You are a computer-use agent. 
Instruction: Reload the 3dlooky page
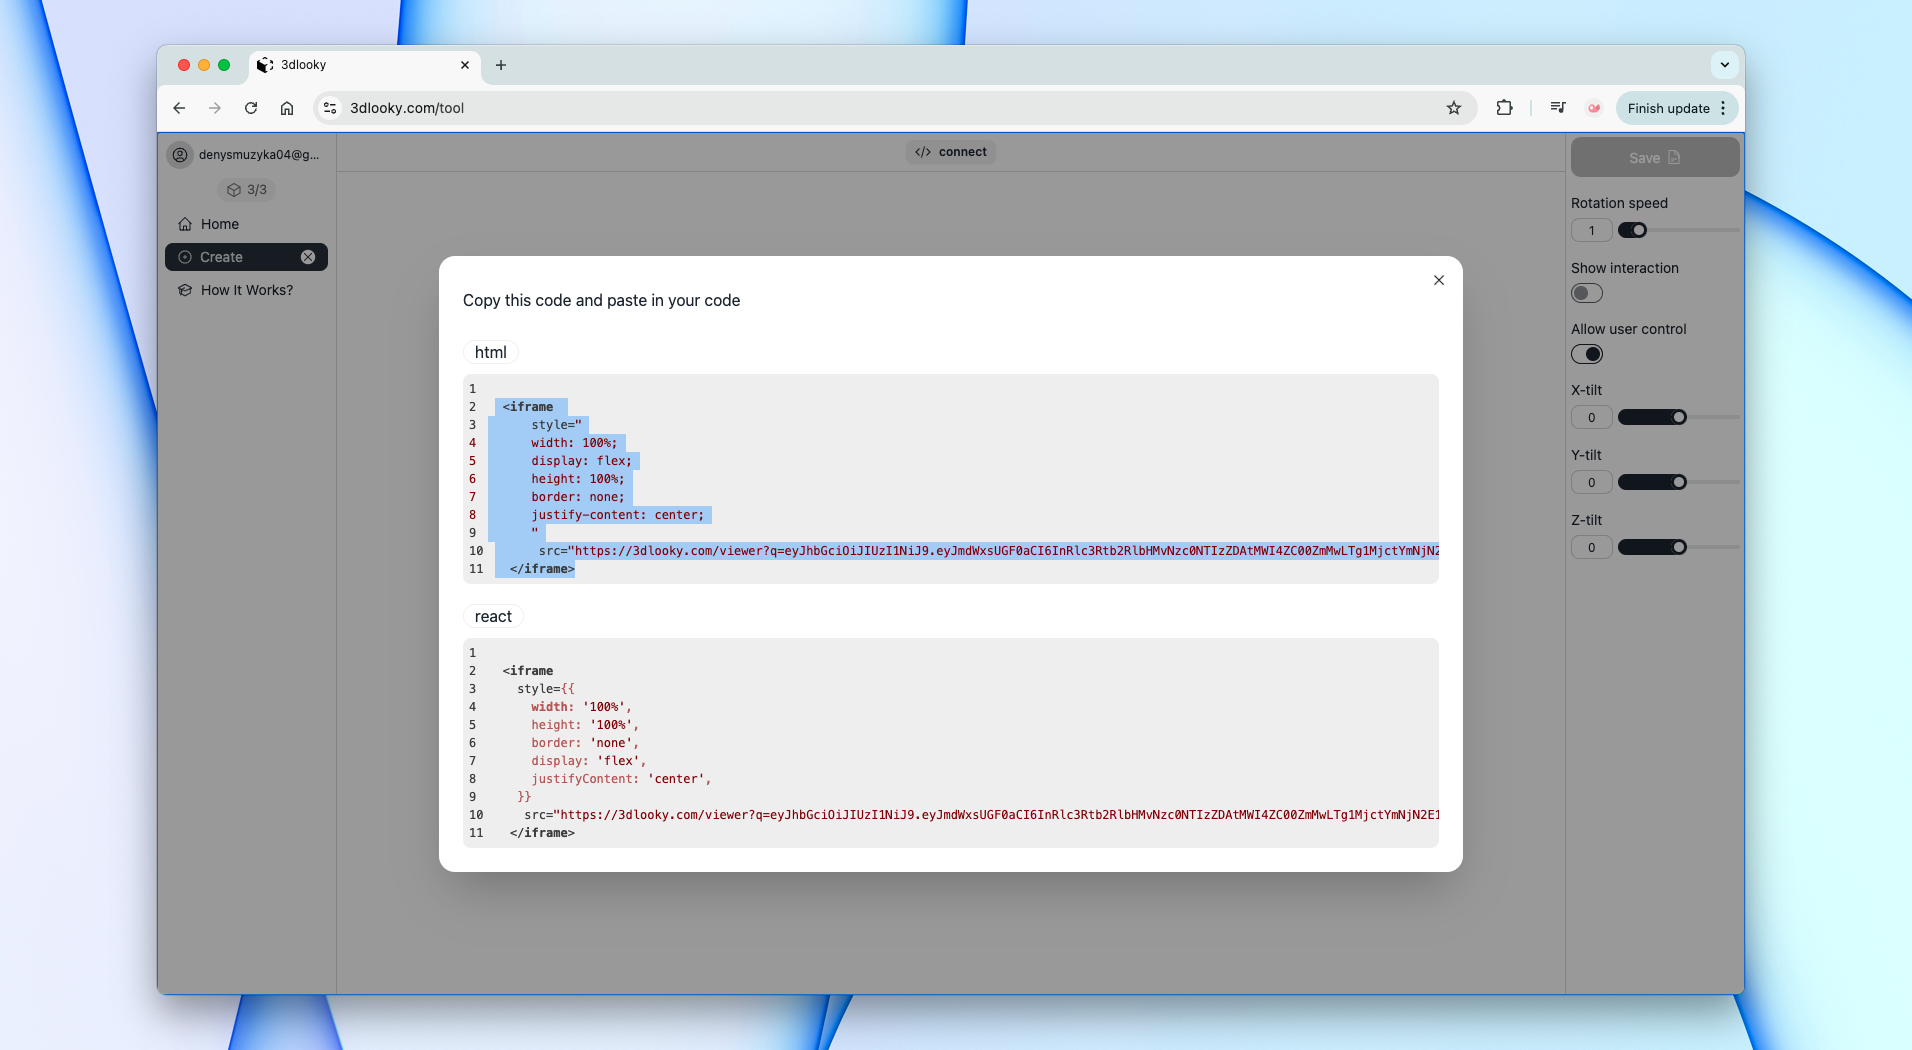[x=251, y=108]
